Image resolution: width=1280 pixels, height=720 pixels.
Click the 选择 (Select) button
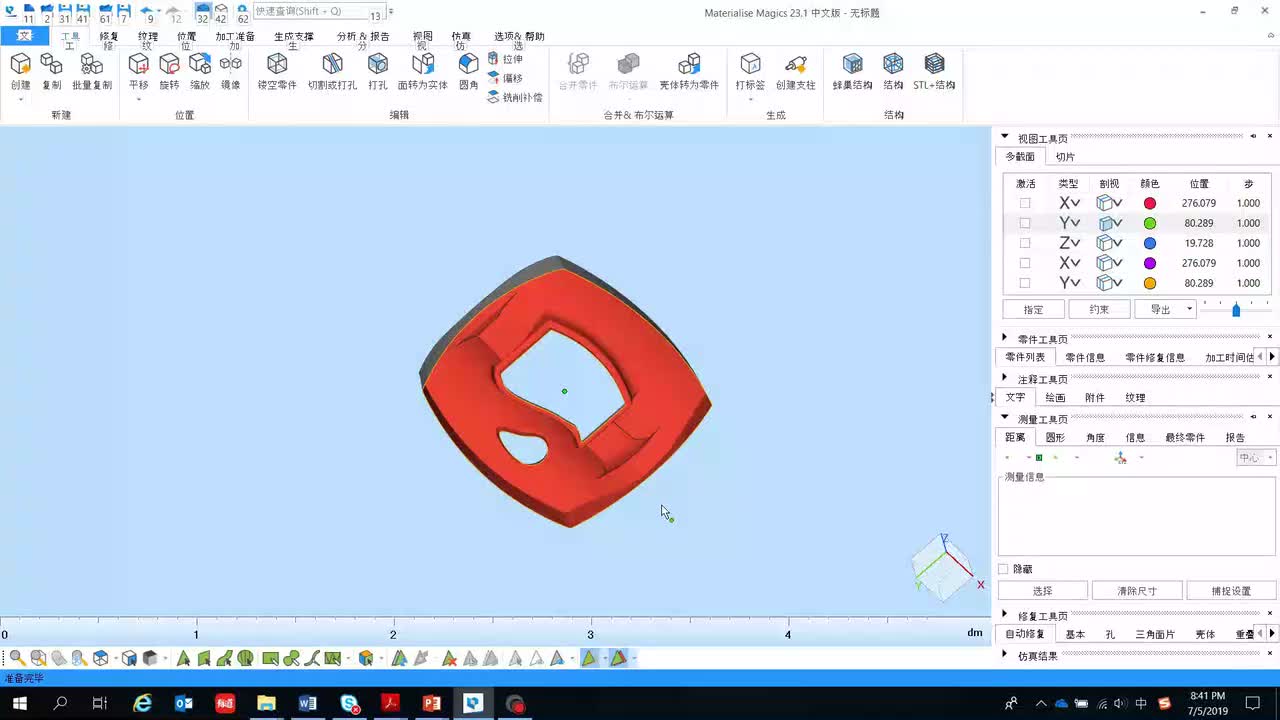click(1043, 590)
